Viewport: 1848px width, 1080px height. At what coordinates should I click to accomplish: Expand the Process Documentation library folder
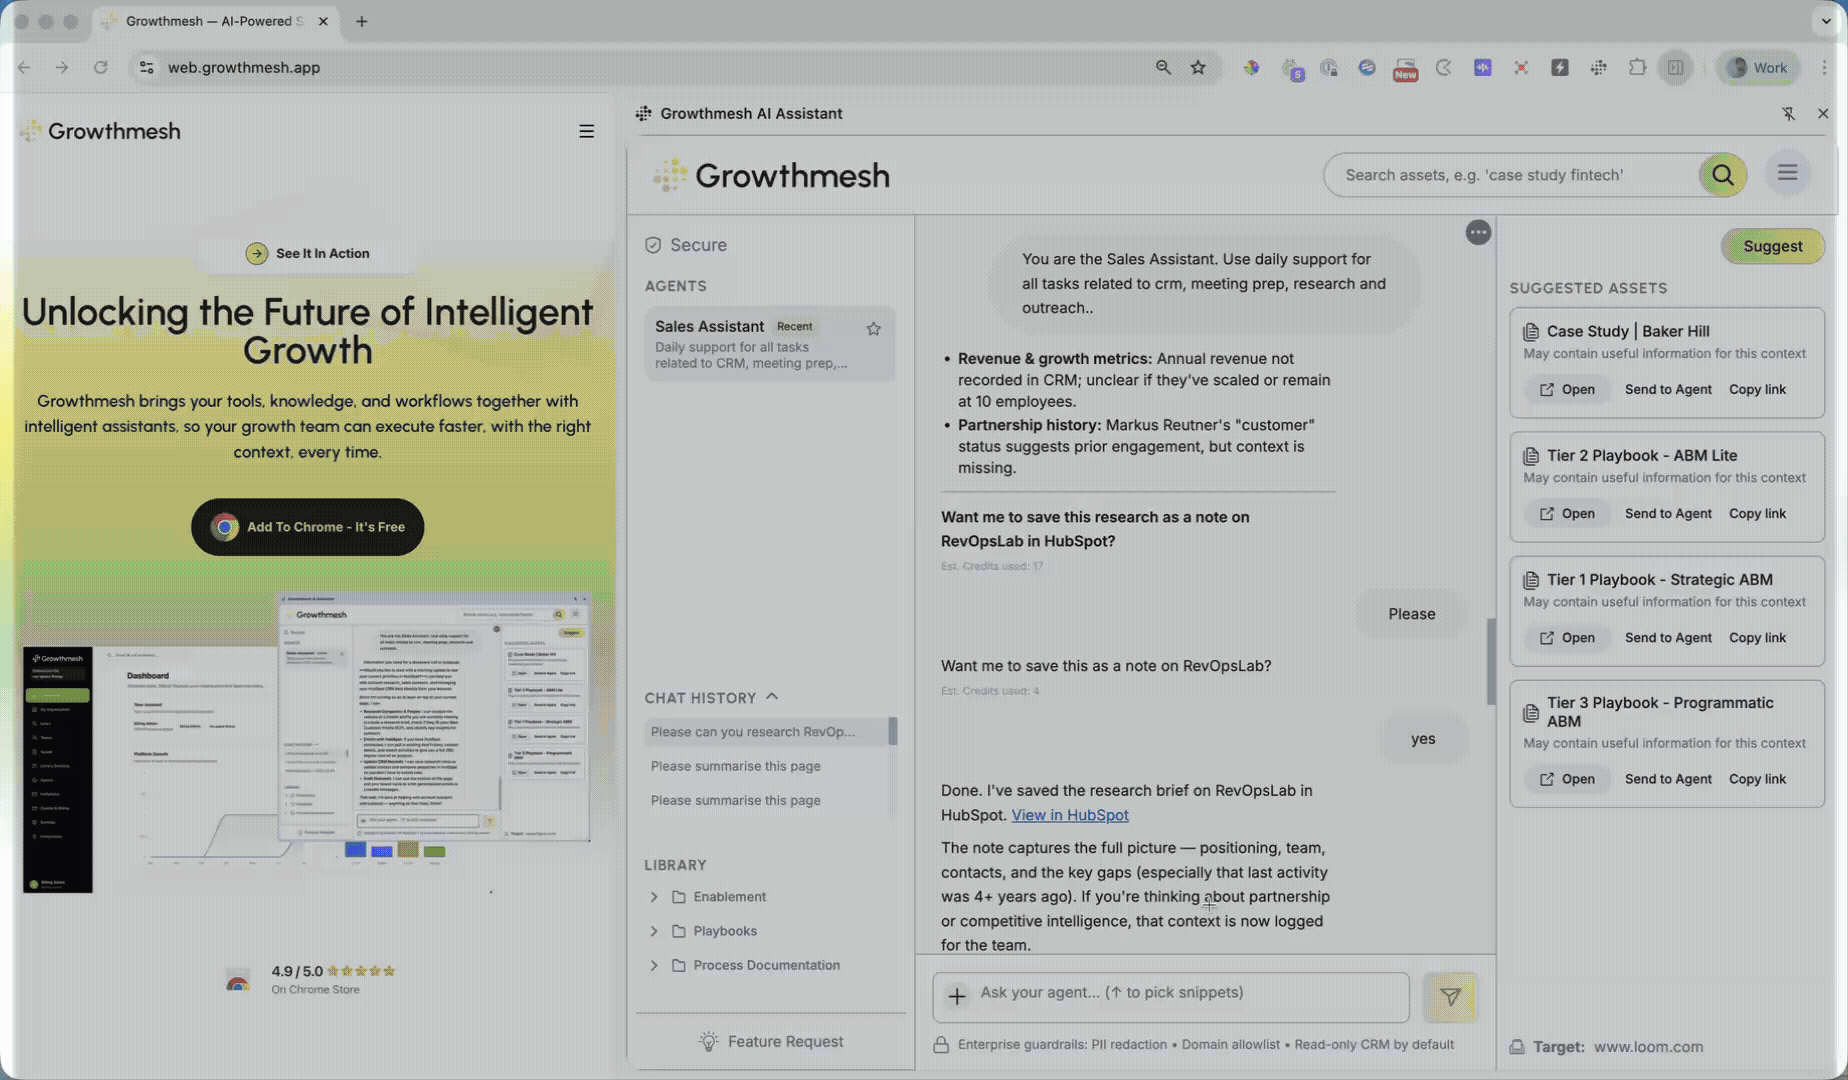click(x=654, y=965)
